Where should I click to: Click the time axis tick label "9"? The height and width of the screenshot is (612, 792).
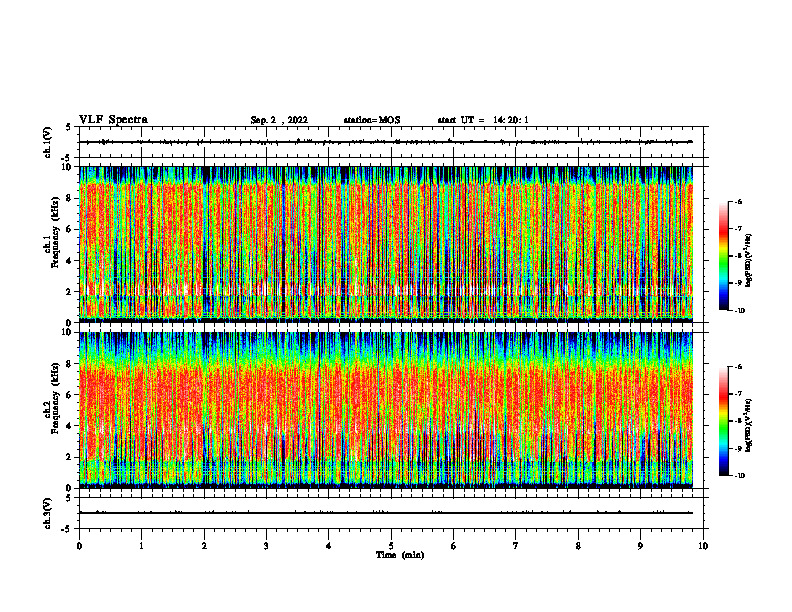pos(640,546)
